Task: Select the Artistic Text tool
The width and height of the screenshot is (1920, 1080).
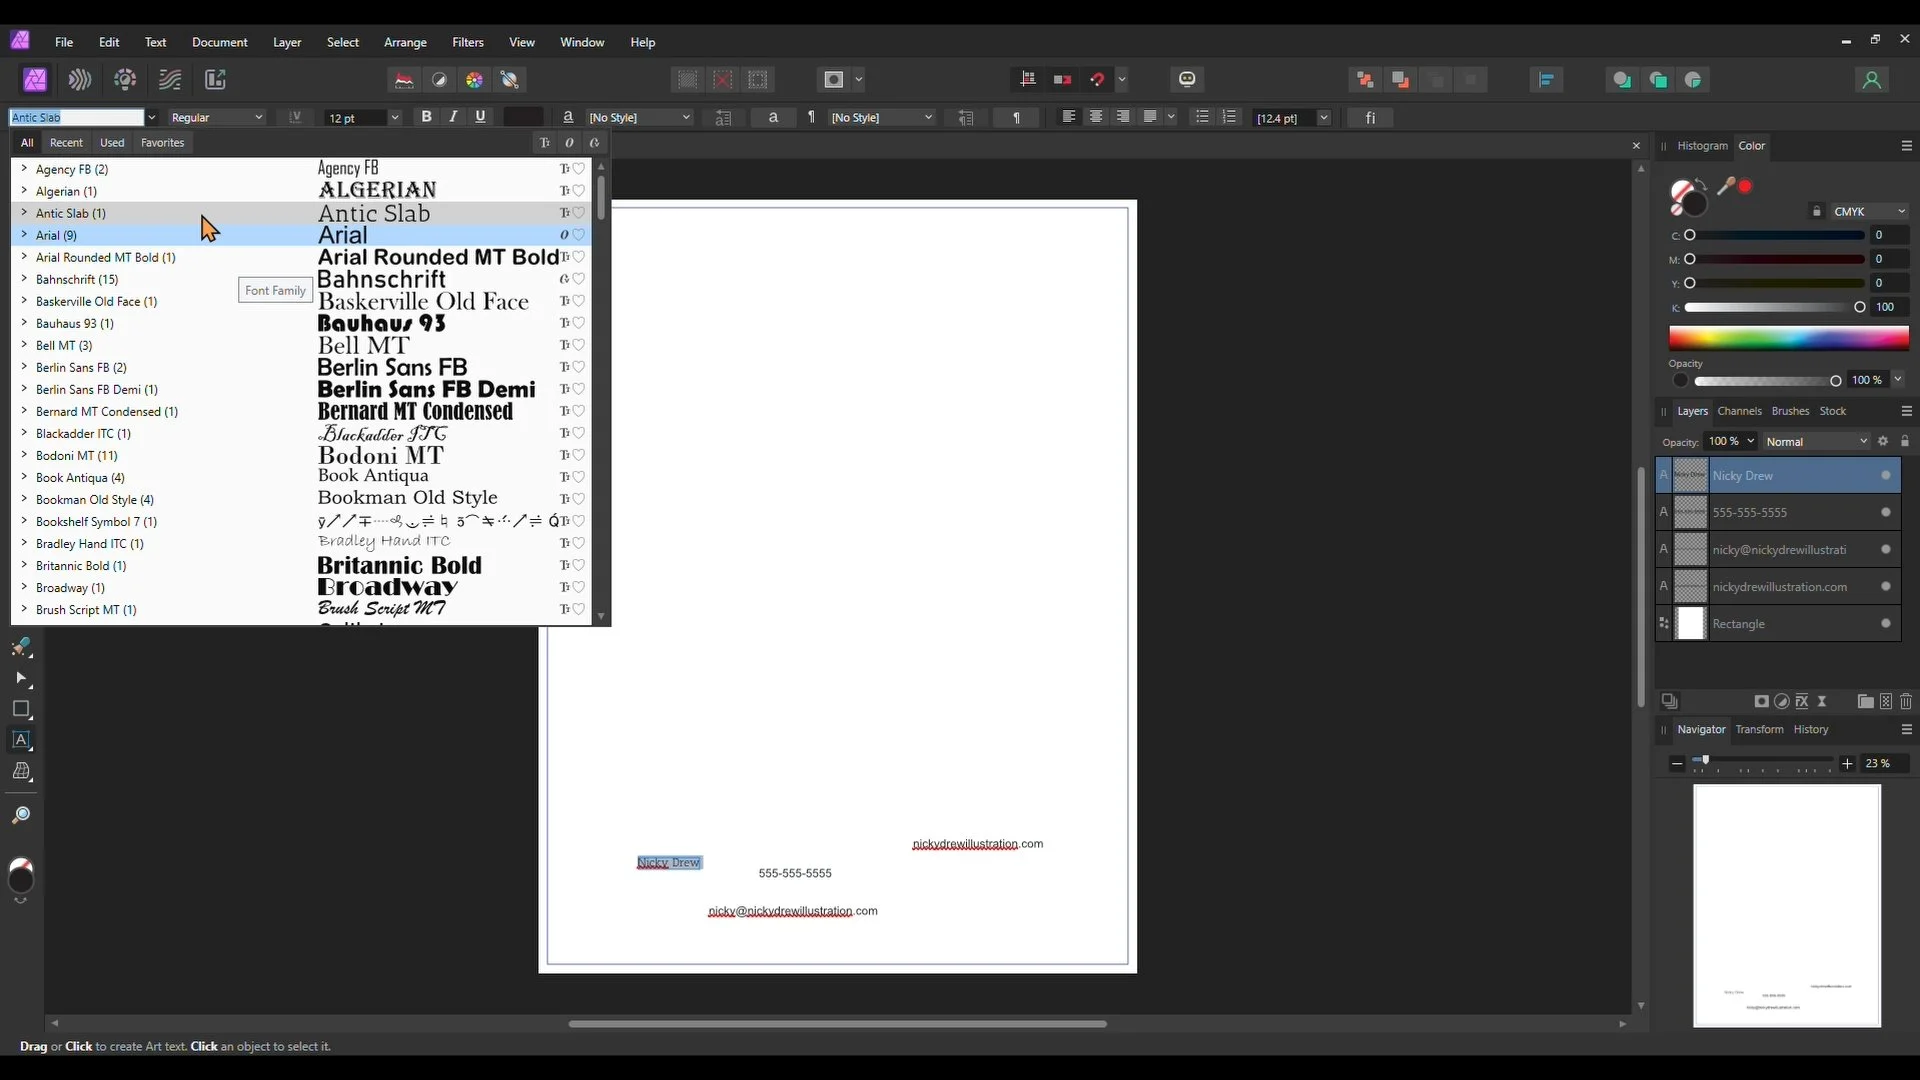Action: pyautogui.click(x=21, y=741)
